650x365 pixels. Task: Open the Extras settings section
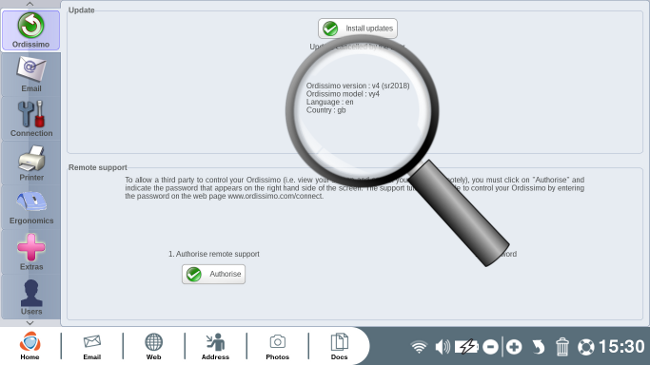click(31, 252)
